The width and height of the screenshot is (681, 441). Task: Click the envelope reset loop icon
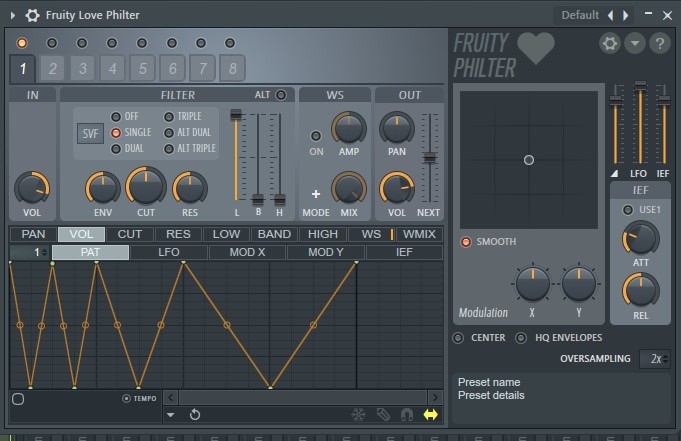pos(195,414)
